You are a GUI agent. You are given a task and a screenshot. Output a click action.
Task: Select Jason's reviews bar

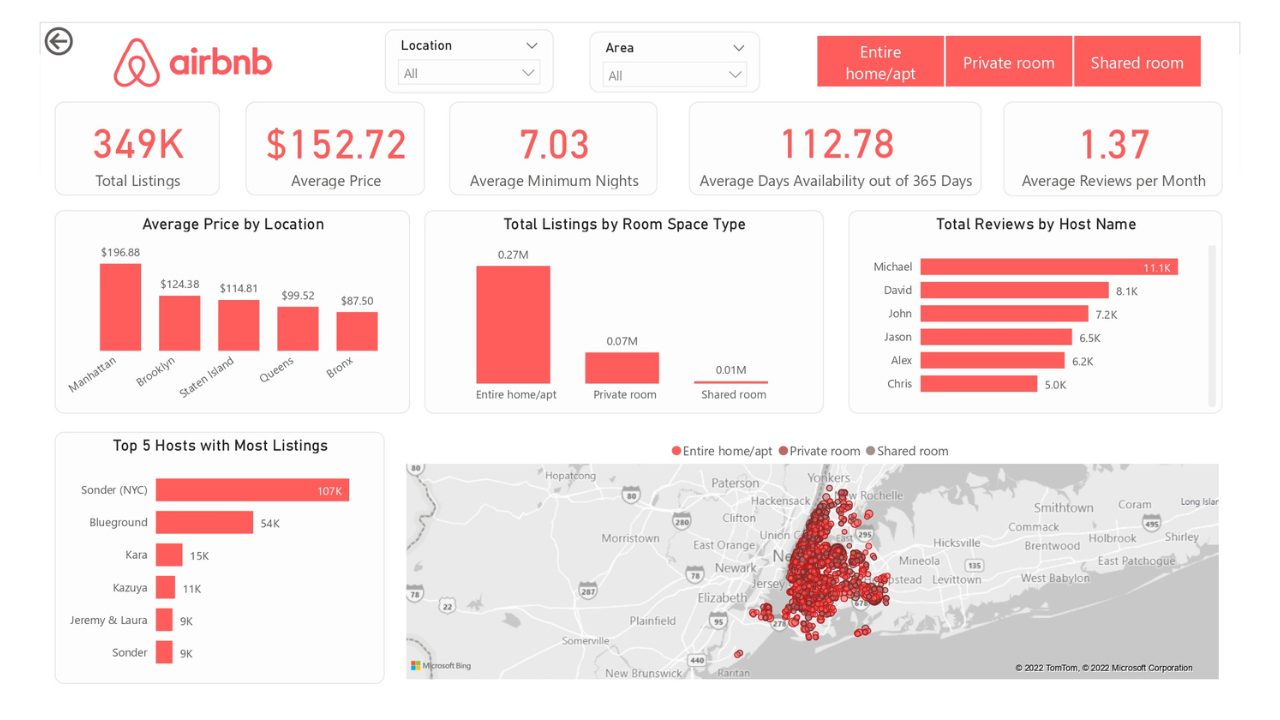[996, 337]
